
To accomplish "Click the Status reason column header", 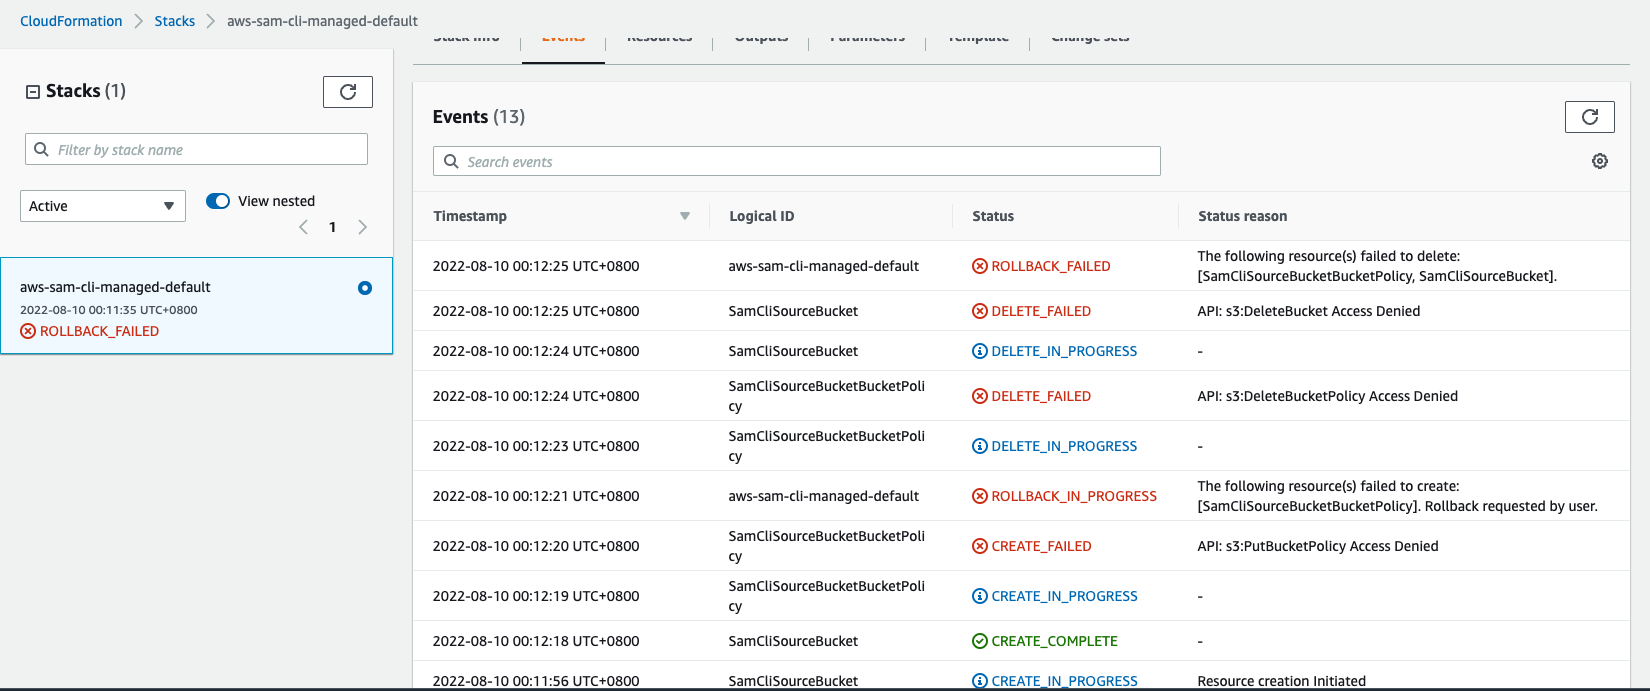I will point(1242,216).
